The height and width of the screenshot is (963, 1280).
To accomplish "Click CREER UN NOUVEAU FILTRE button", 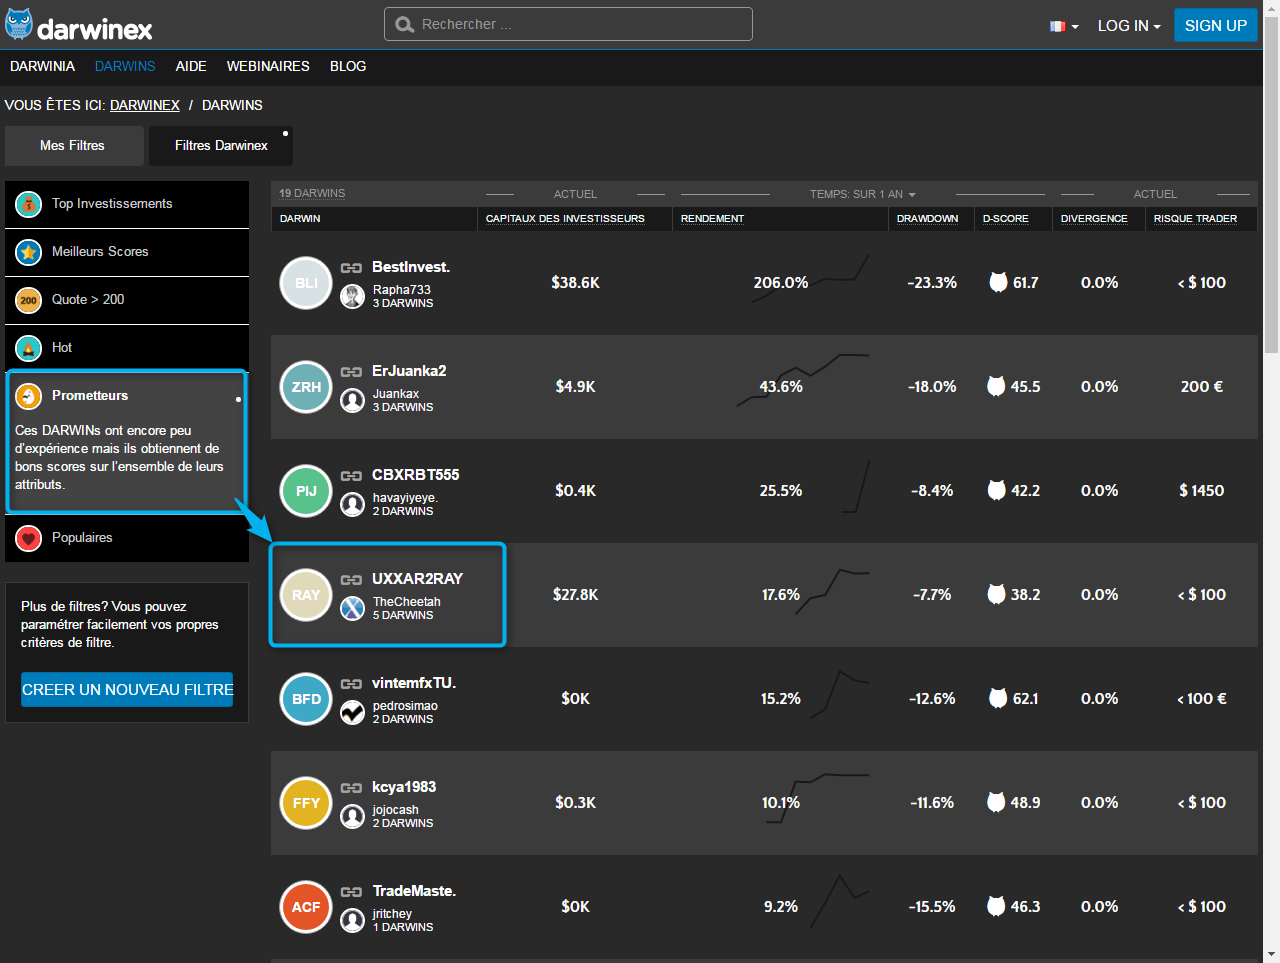I will point(127,689).
